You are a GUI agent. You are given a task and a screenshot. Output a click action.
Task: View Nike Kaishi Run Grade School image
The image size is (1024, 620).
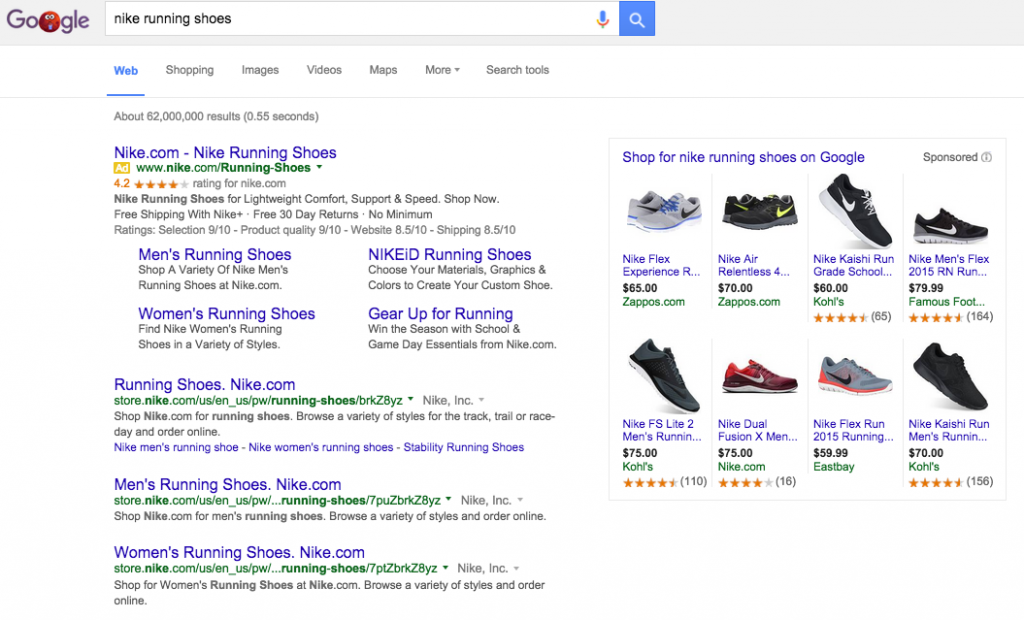856,211
